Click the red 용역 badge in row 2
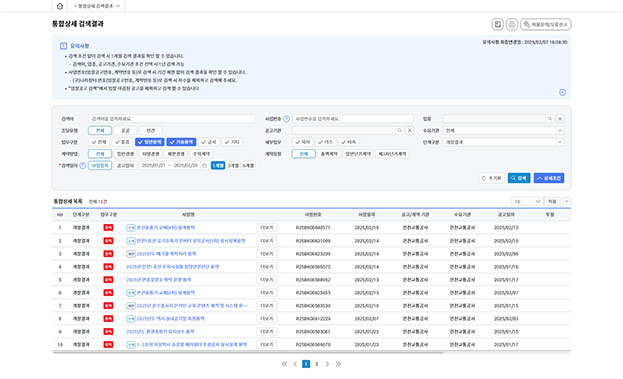Image resolution: width=623 pixels, height=379 pixels. point(108,241)
